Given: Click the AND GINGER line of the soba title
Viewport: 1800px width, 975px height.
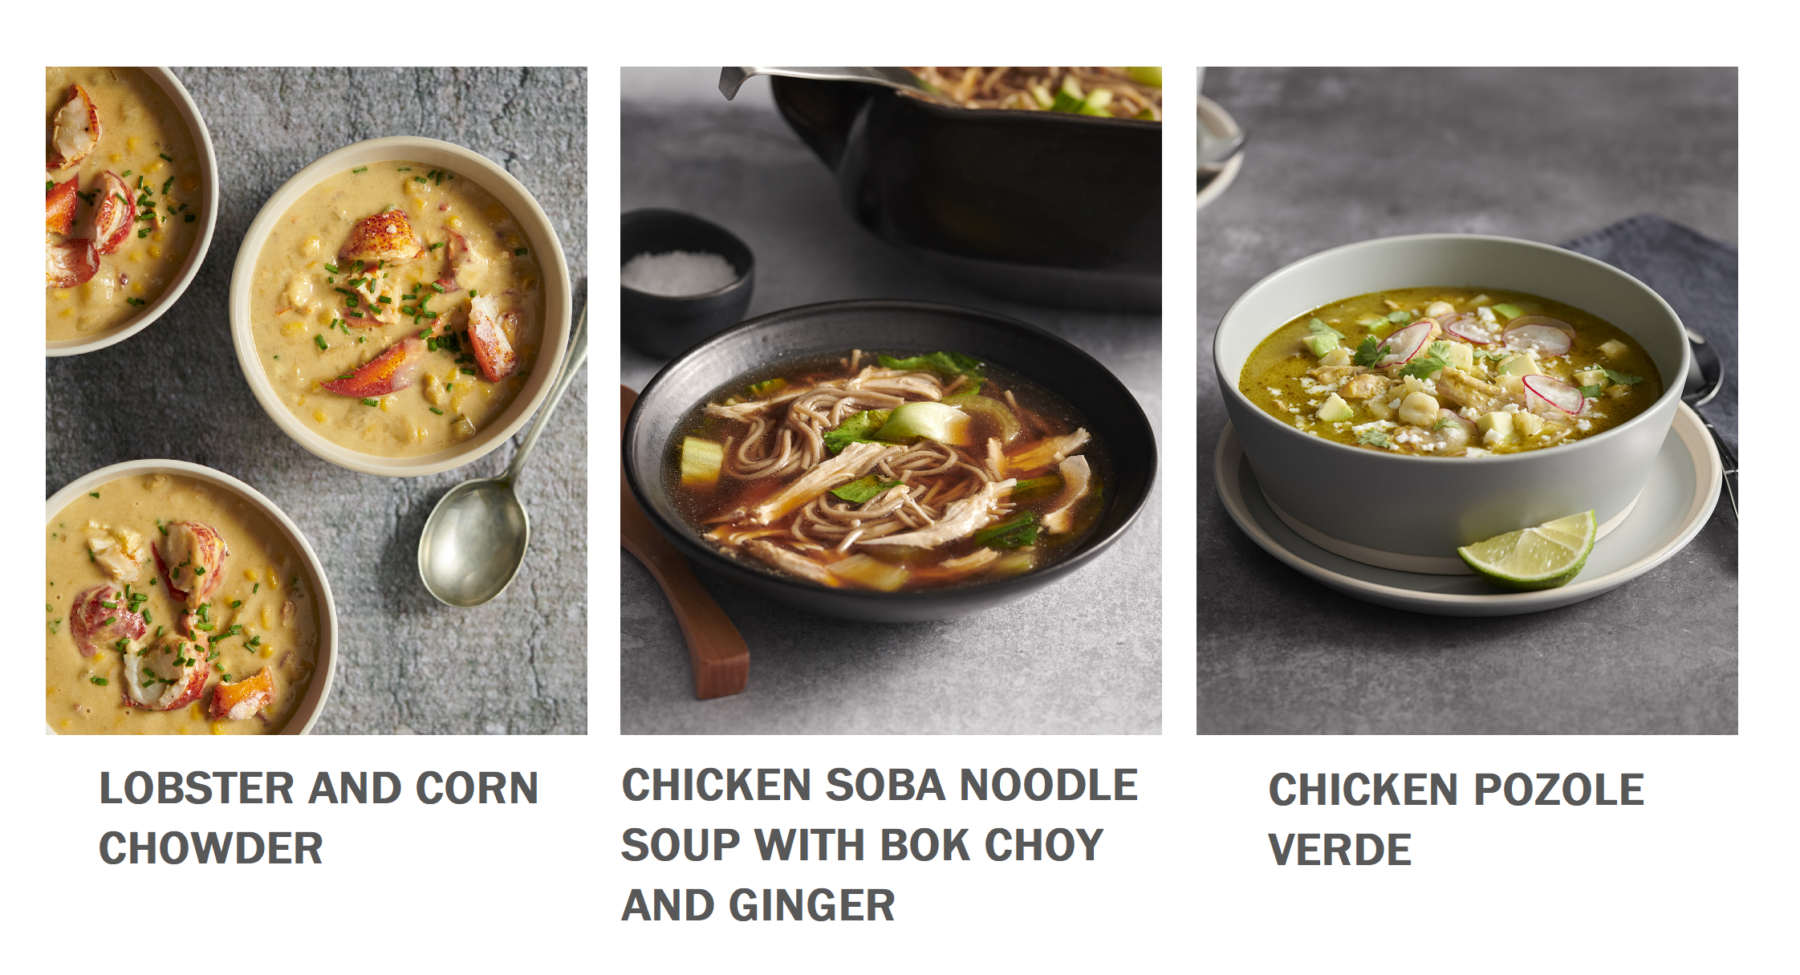Looking at the screenshot, I should (758, 905).
